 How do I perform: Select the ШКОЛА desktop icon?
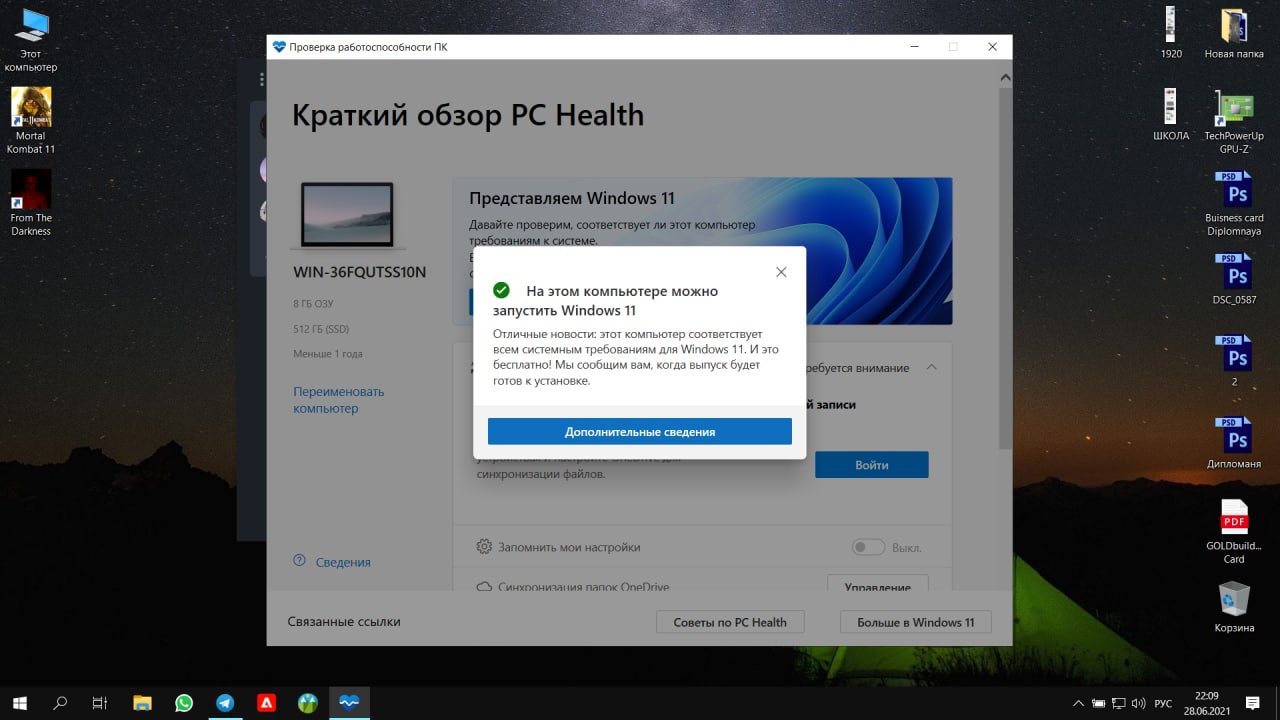1171,115
